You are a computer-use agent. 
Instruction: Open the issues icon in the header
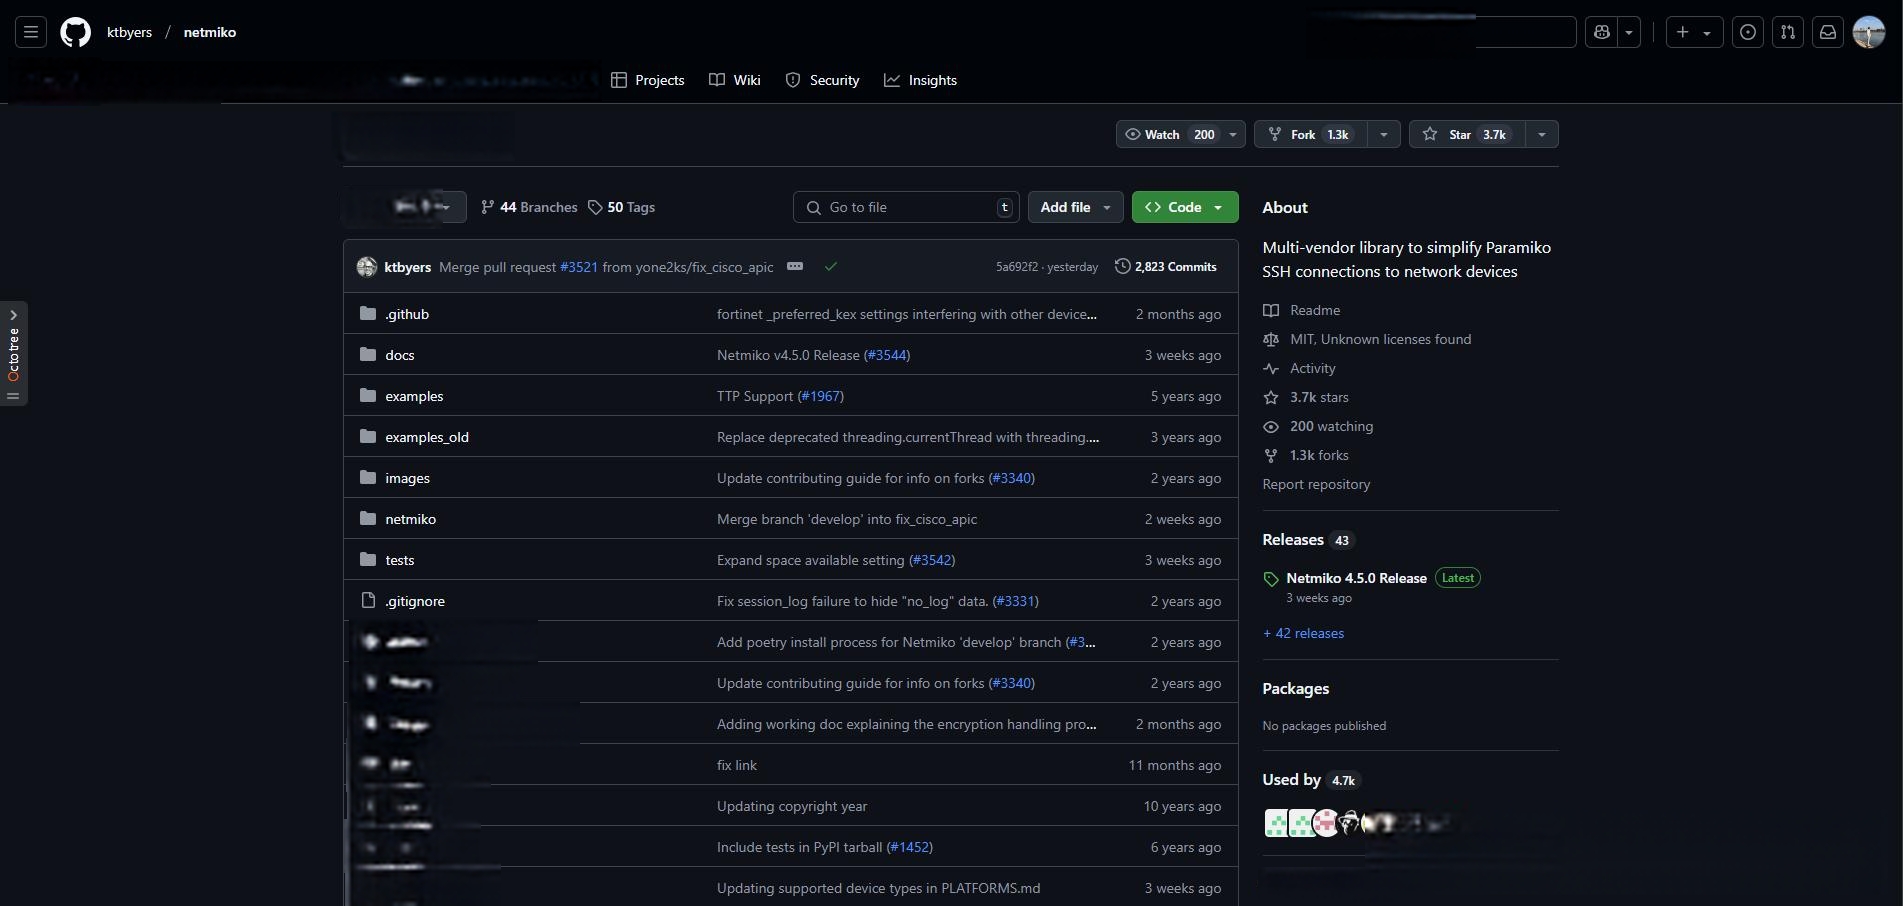pos(1748,32)
